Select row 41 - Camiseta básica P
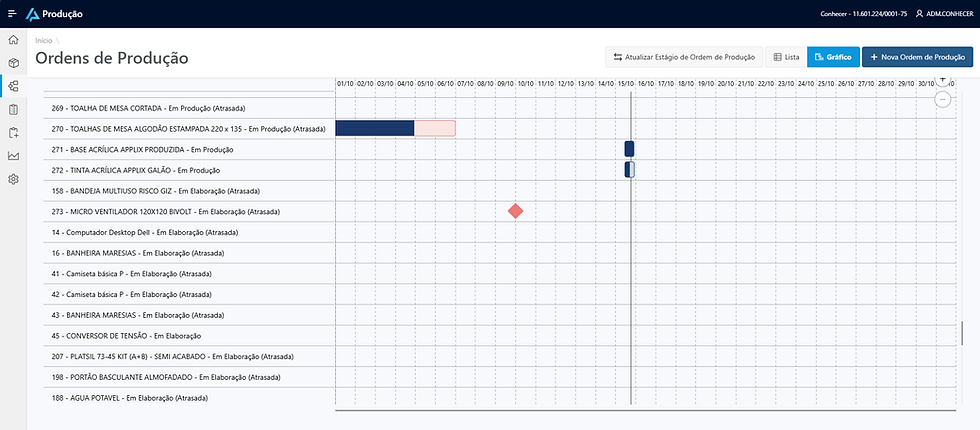This screenshot has height=430, width=980. [188, 274]
